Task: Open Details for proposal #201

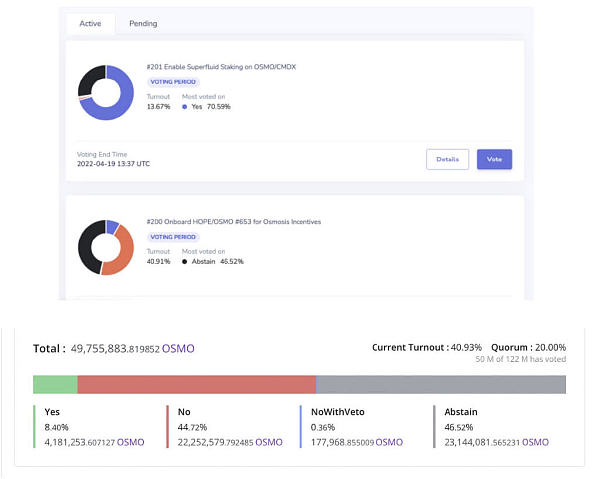Action: [x=447, y=159]
